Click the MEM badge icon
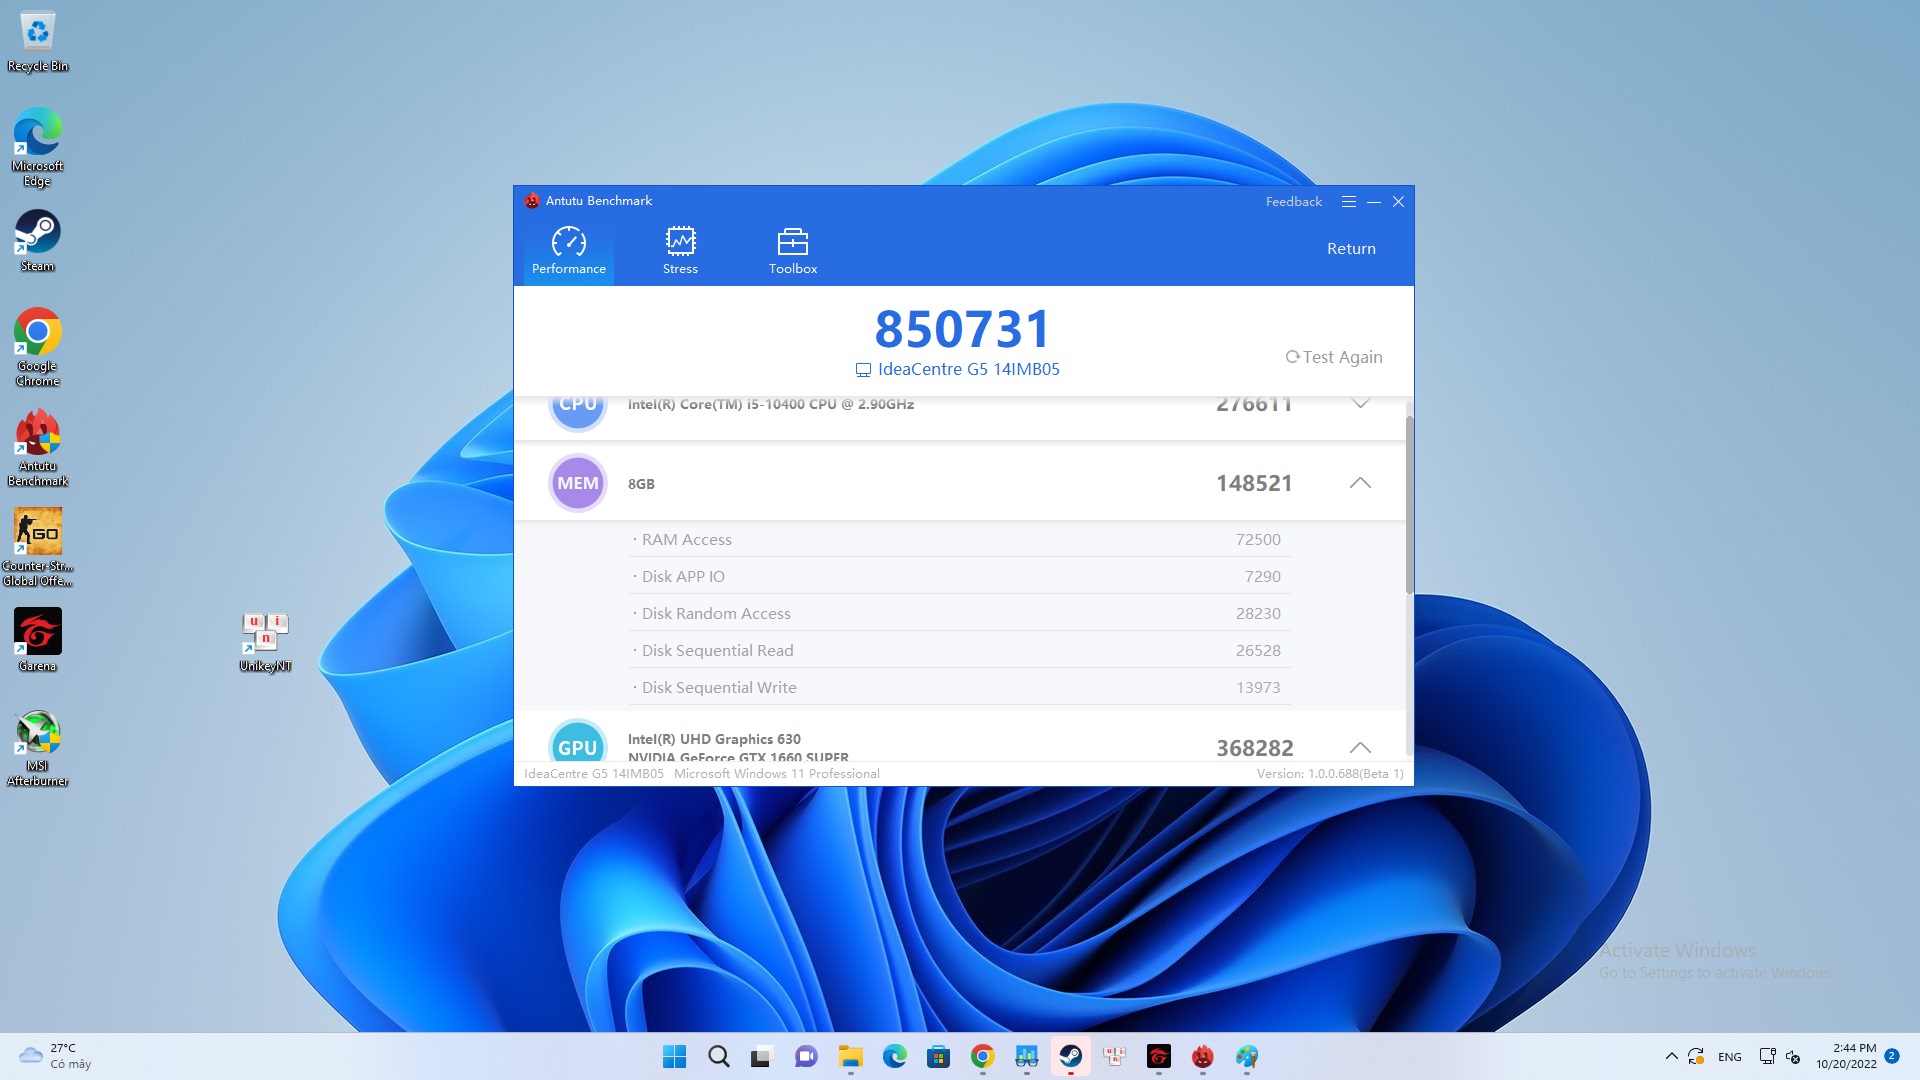1920x1080 pixels. coord(578,483)
